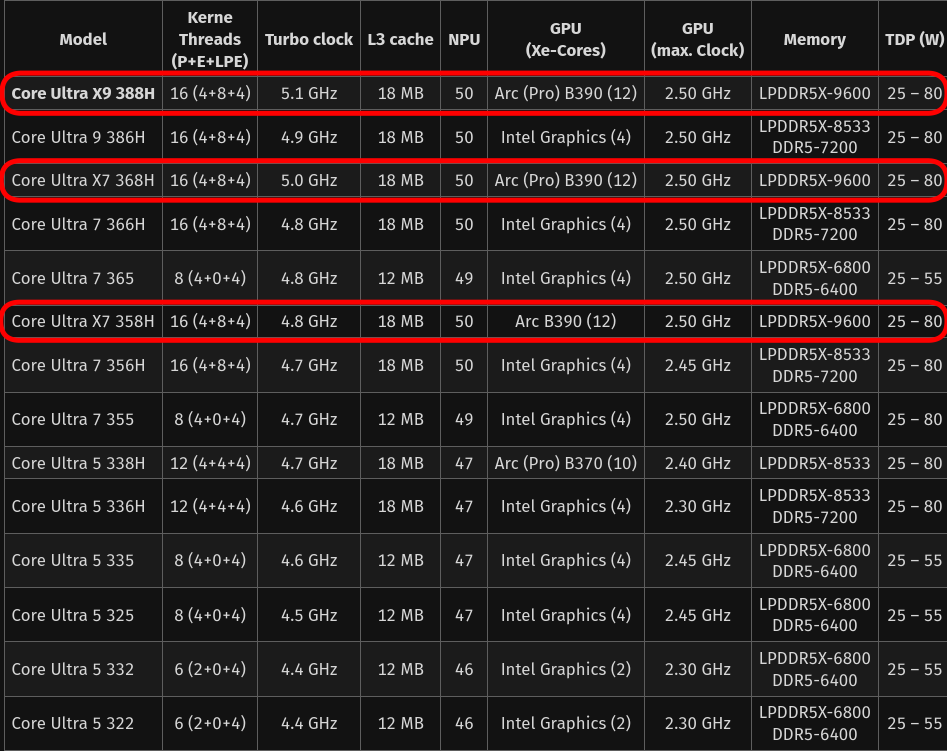Select the Kerne Threads (P+E+LPE) header
947x751 pixels.
pyautogui.click(x=210, y=39)
